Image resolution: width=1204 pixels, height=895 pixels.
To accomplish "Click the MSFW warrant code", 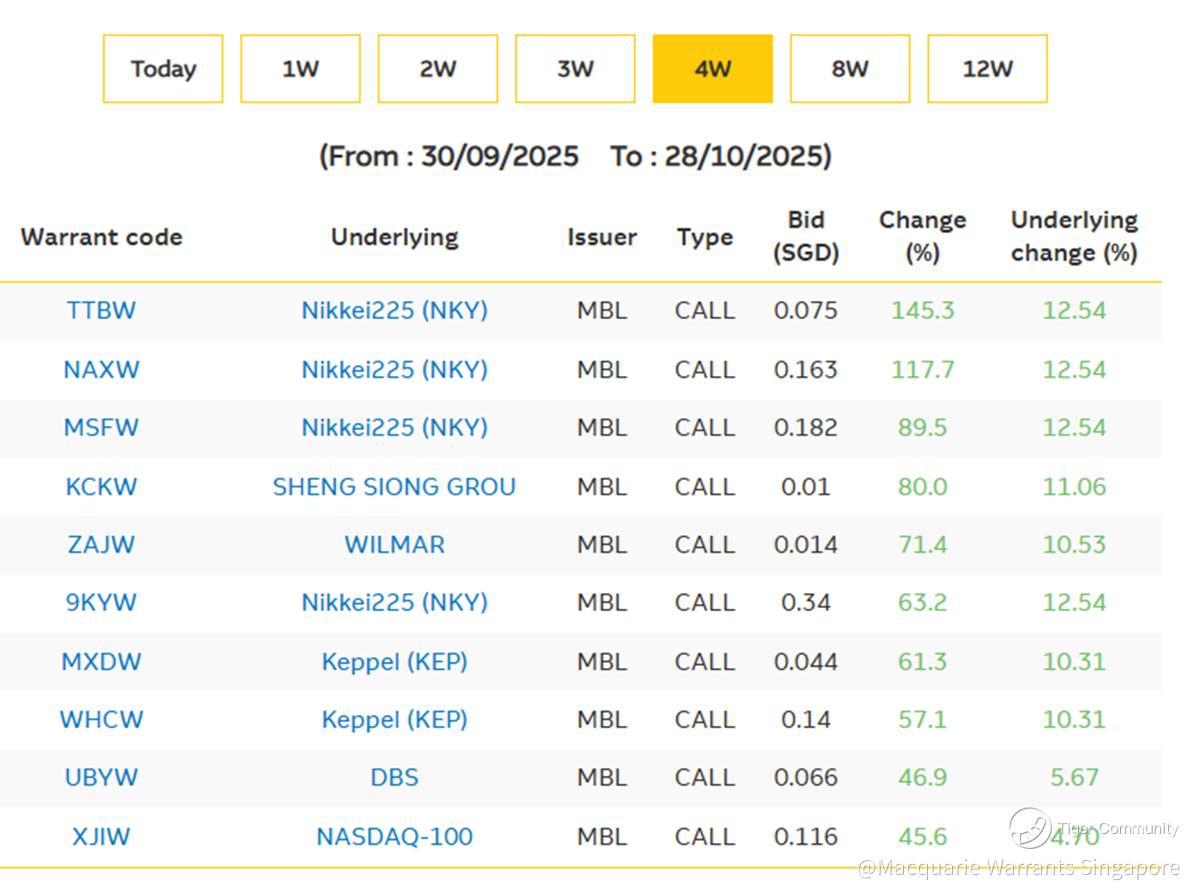I will click(x=101, y=428).
